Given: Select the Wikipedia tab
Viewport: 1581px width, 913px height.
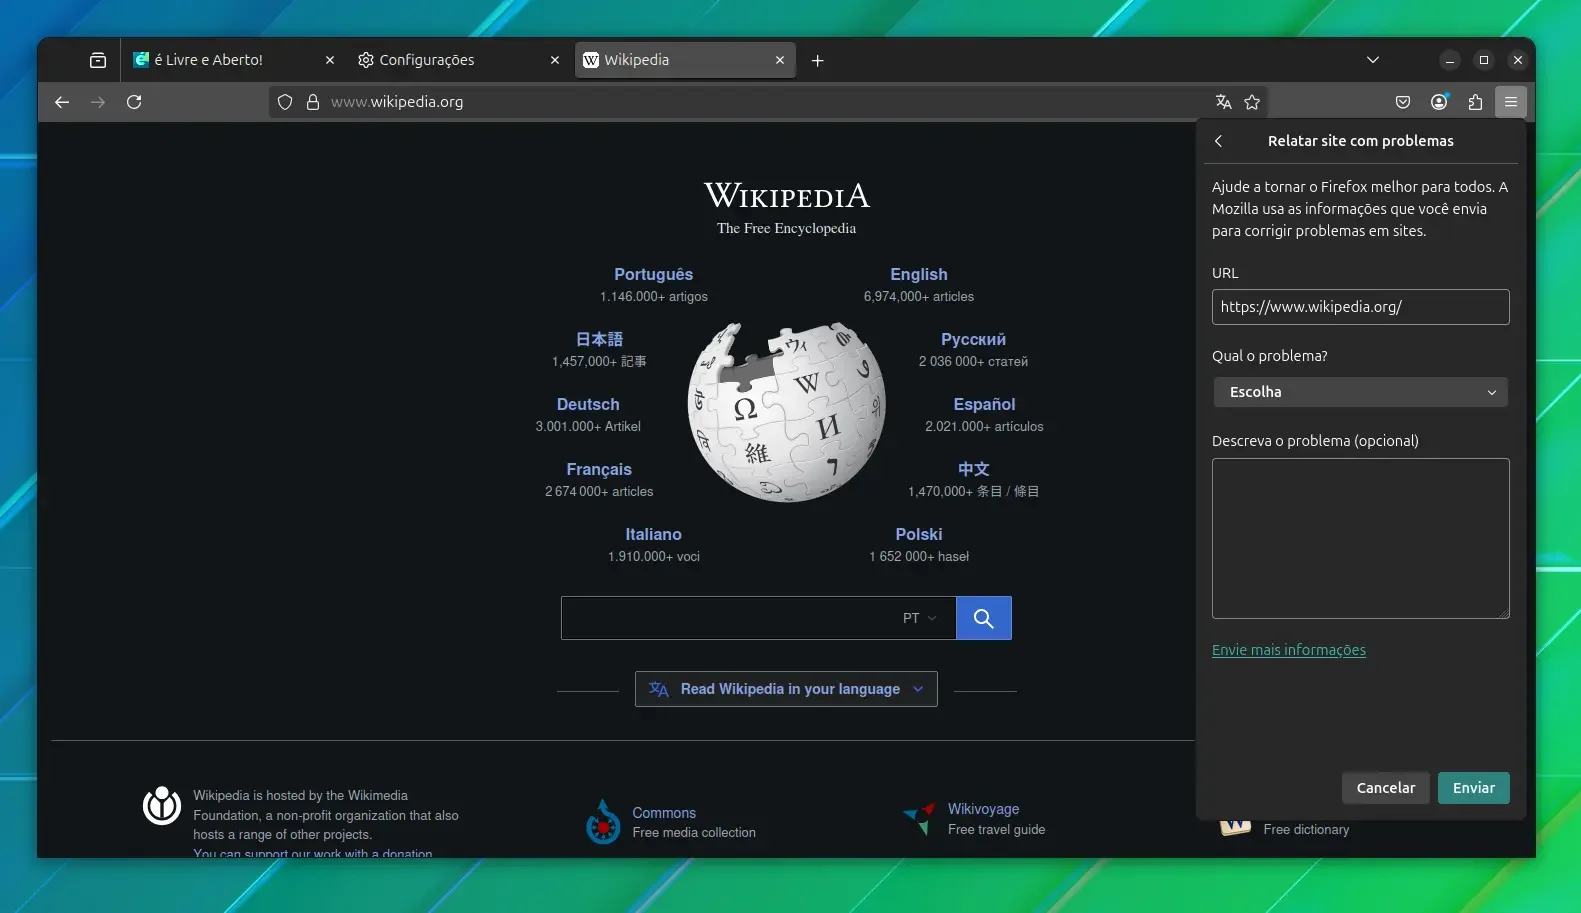Looking at the screenshot, I should 685,60.
